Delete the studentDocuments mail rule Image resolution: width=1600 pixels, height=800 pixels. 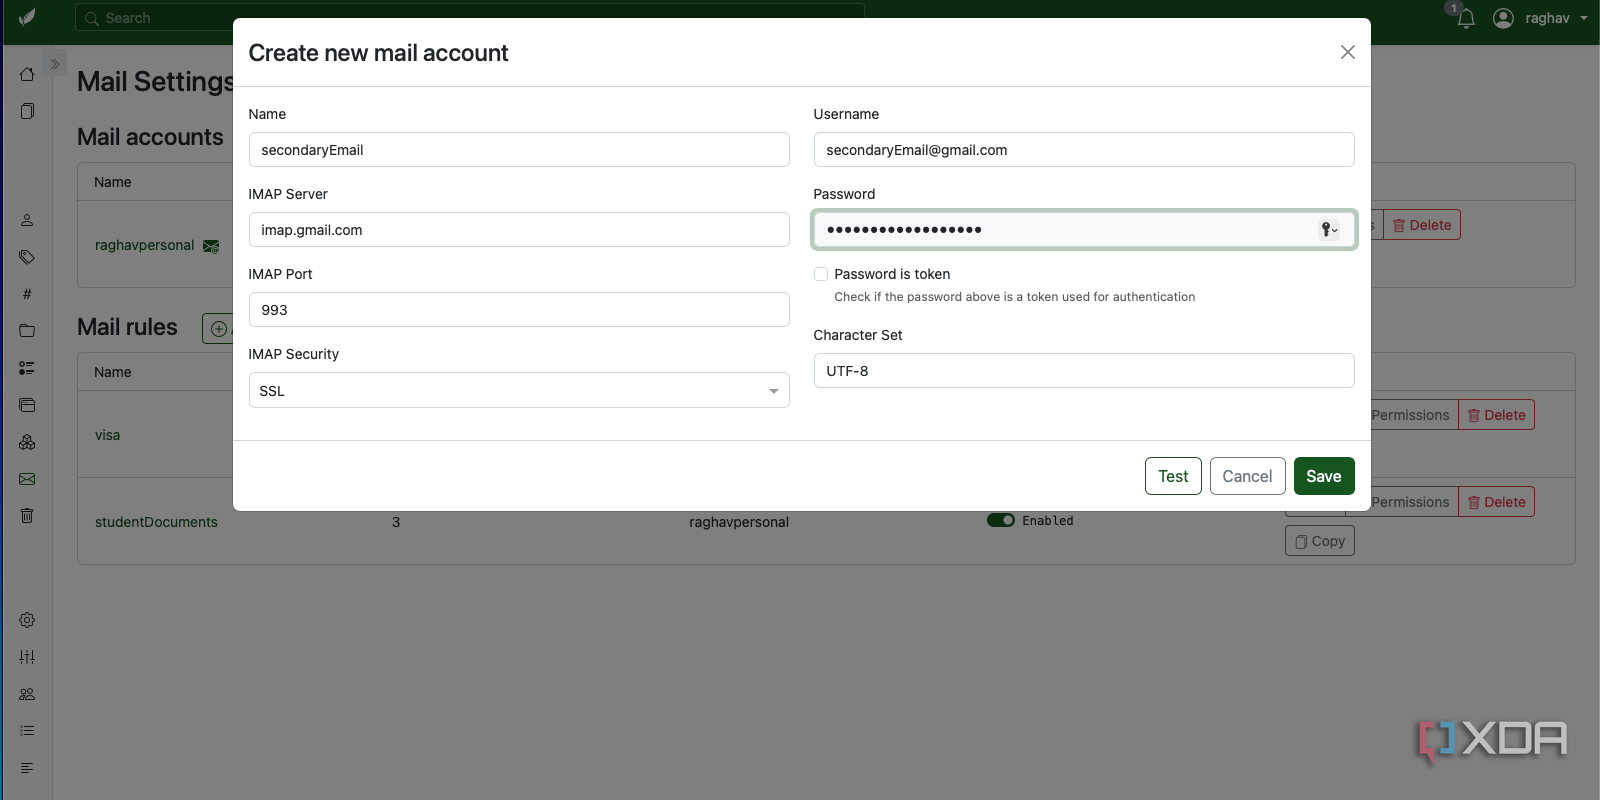coord(1496,502)
